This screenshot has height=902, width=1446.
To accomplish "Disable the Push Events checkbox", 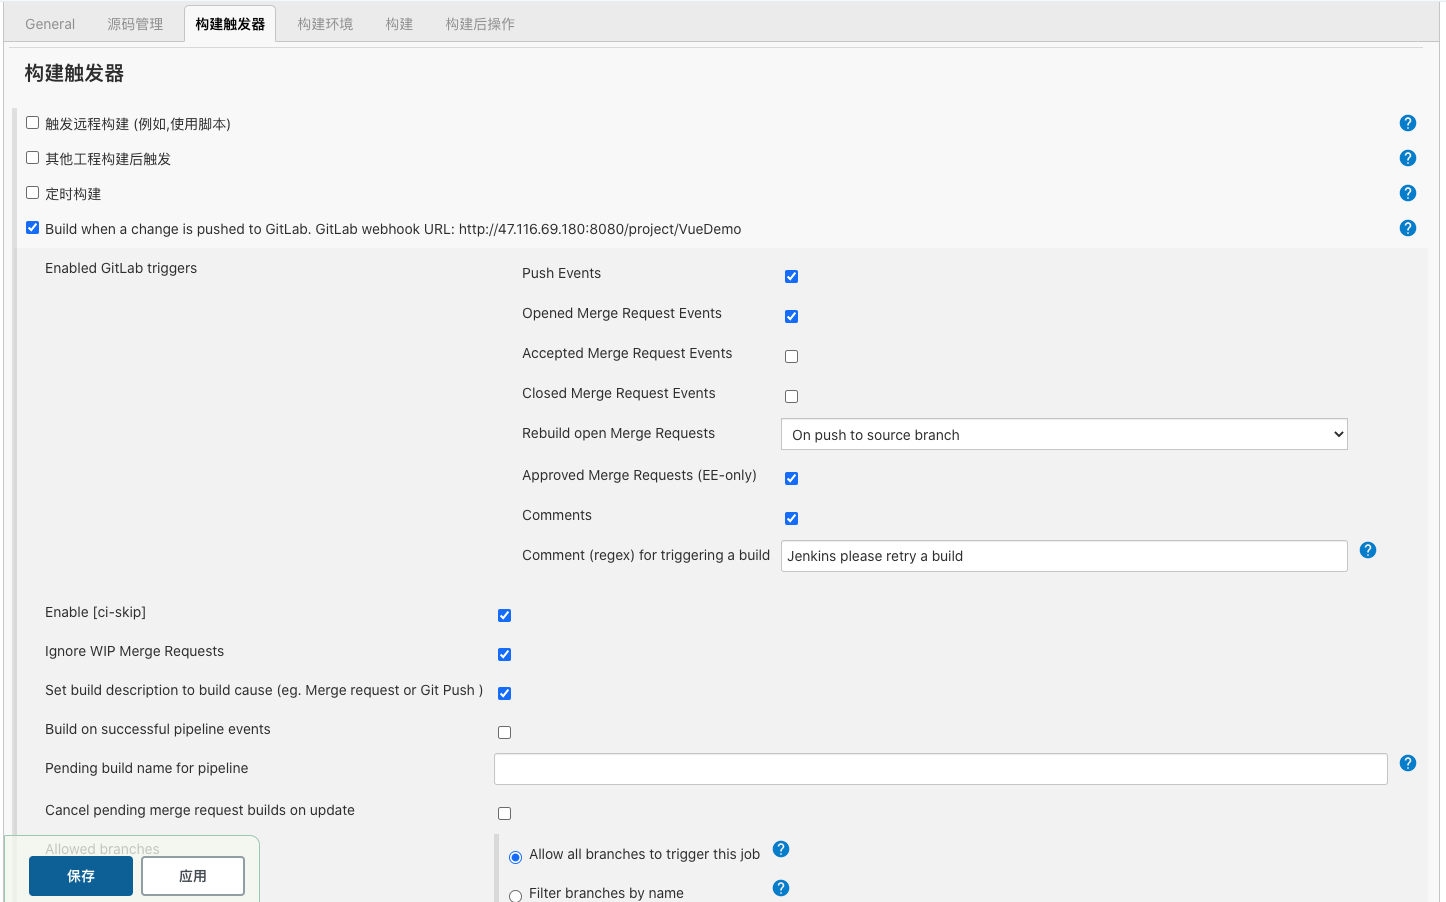I will click(791, 276).
